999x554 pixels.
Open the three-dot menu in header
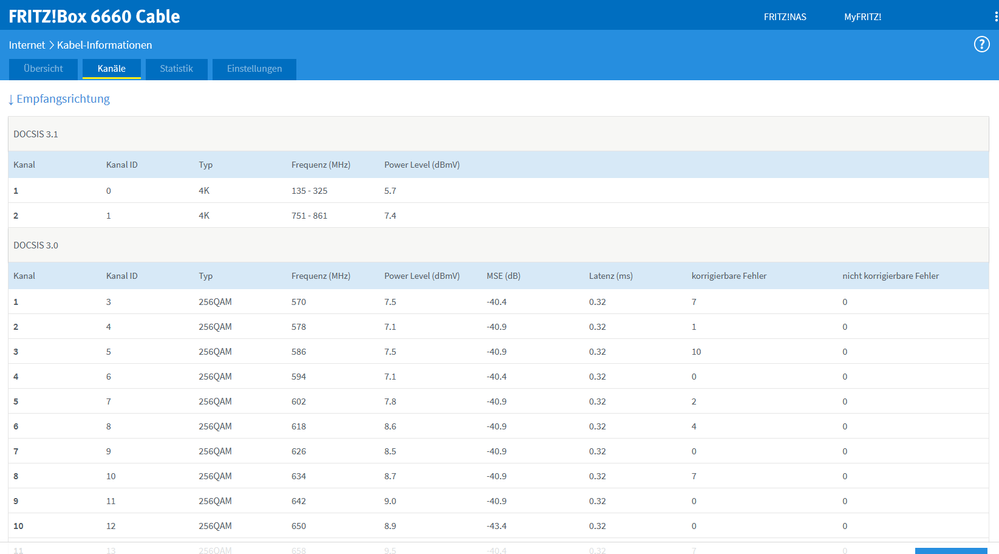tap(995, 17)
